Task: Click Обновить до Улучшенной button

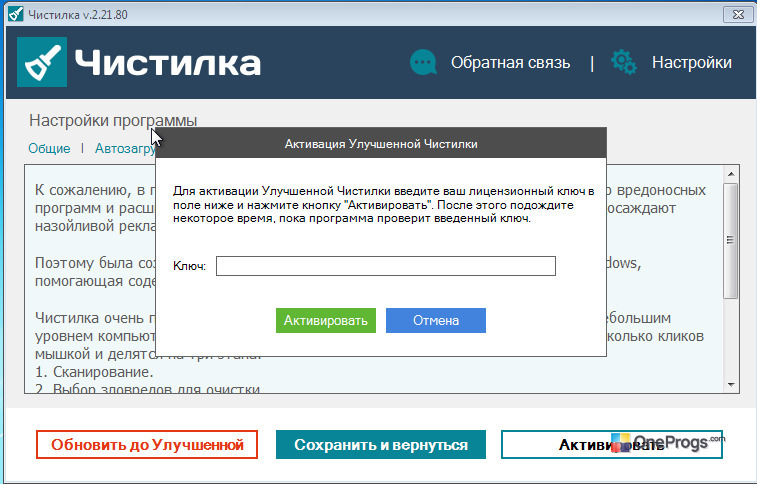Action: (147, 444)
